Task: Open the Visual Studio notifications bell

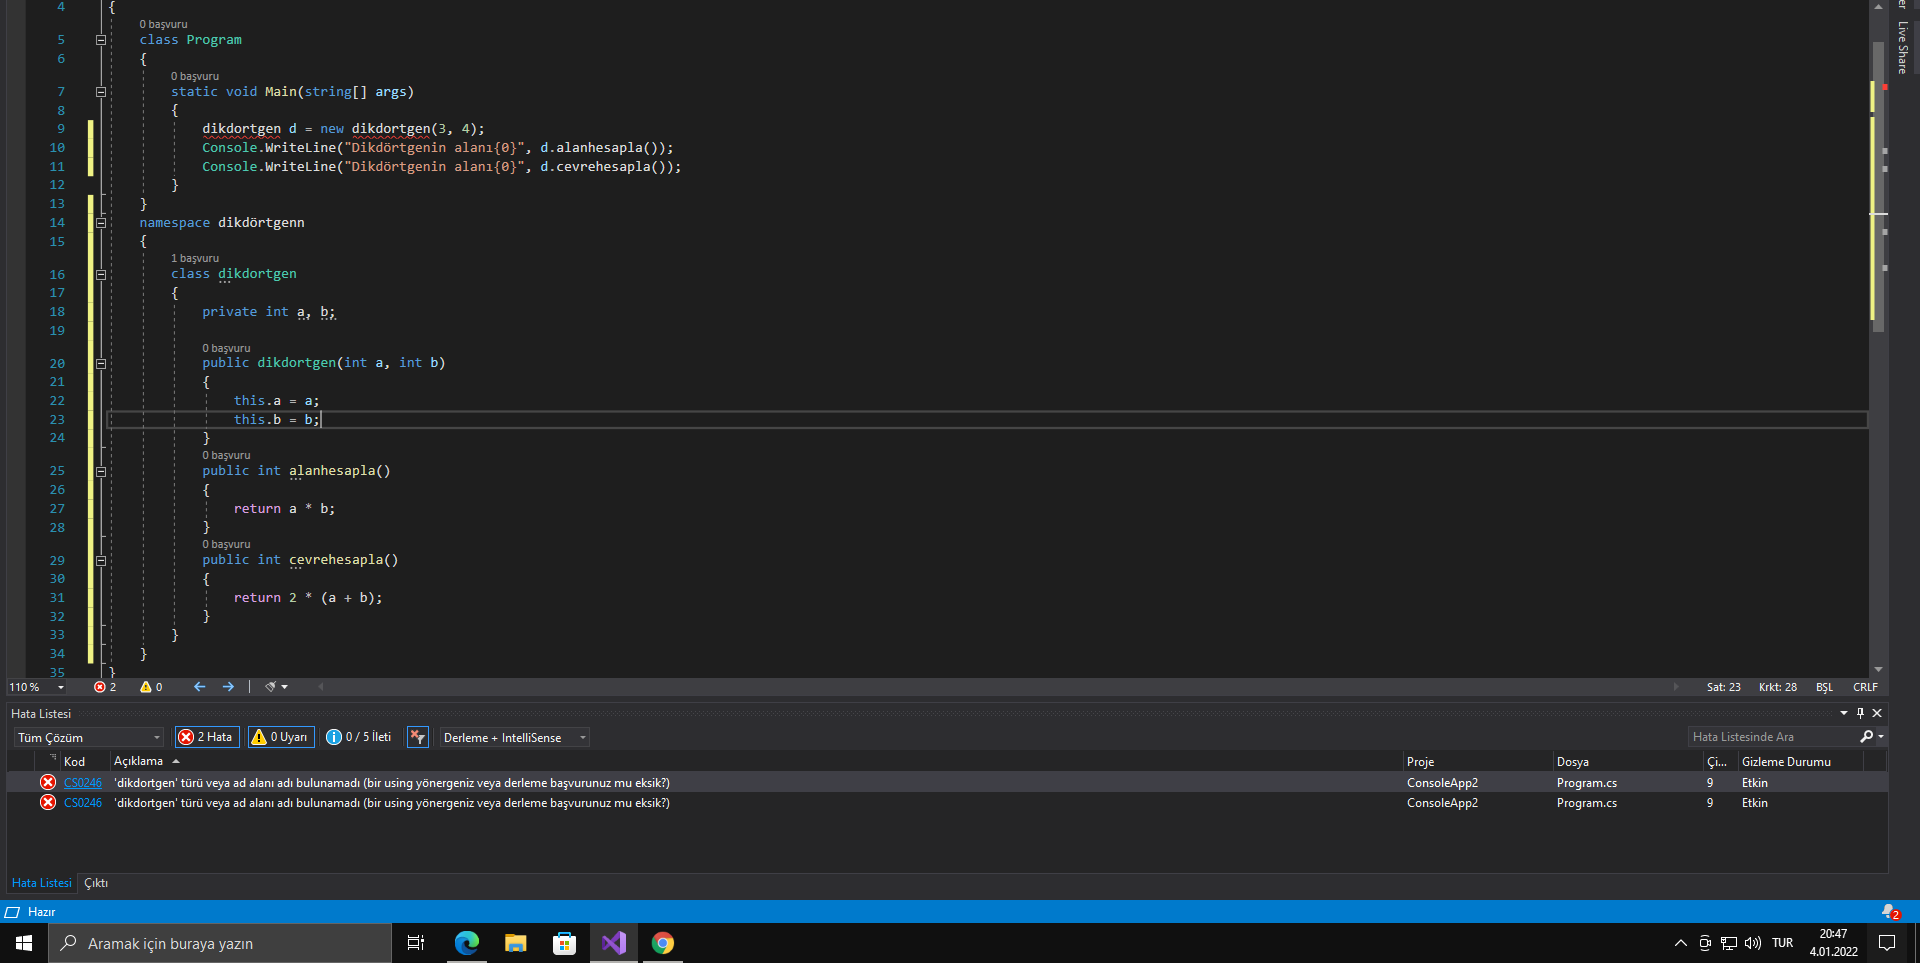Action: (1889, 912)
